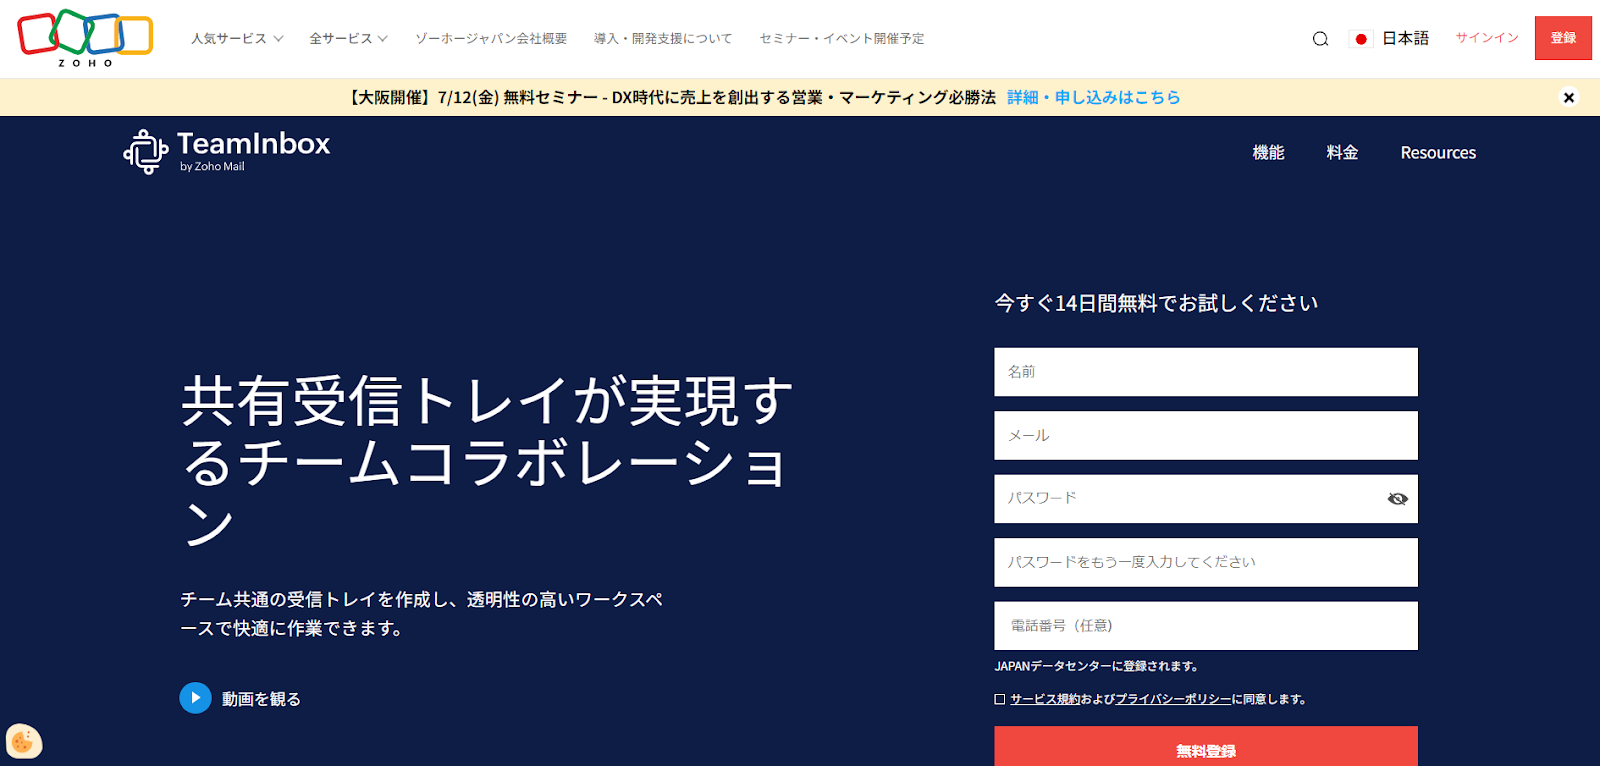This screenshot has width=1600, height=766.
Task: Open 導入・開発支援について menu item
Action: pyautogui.click(x=663, y=39)
